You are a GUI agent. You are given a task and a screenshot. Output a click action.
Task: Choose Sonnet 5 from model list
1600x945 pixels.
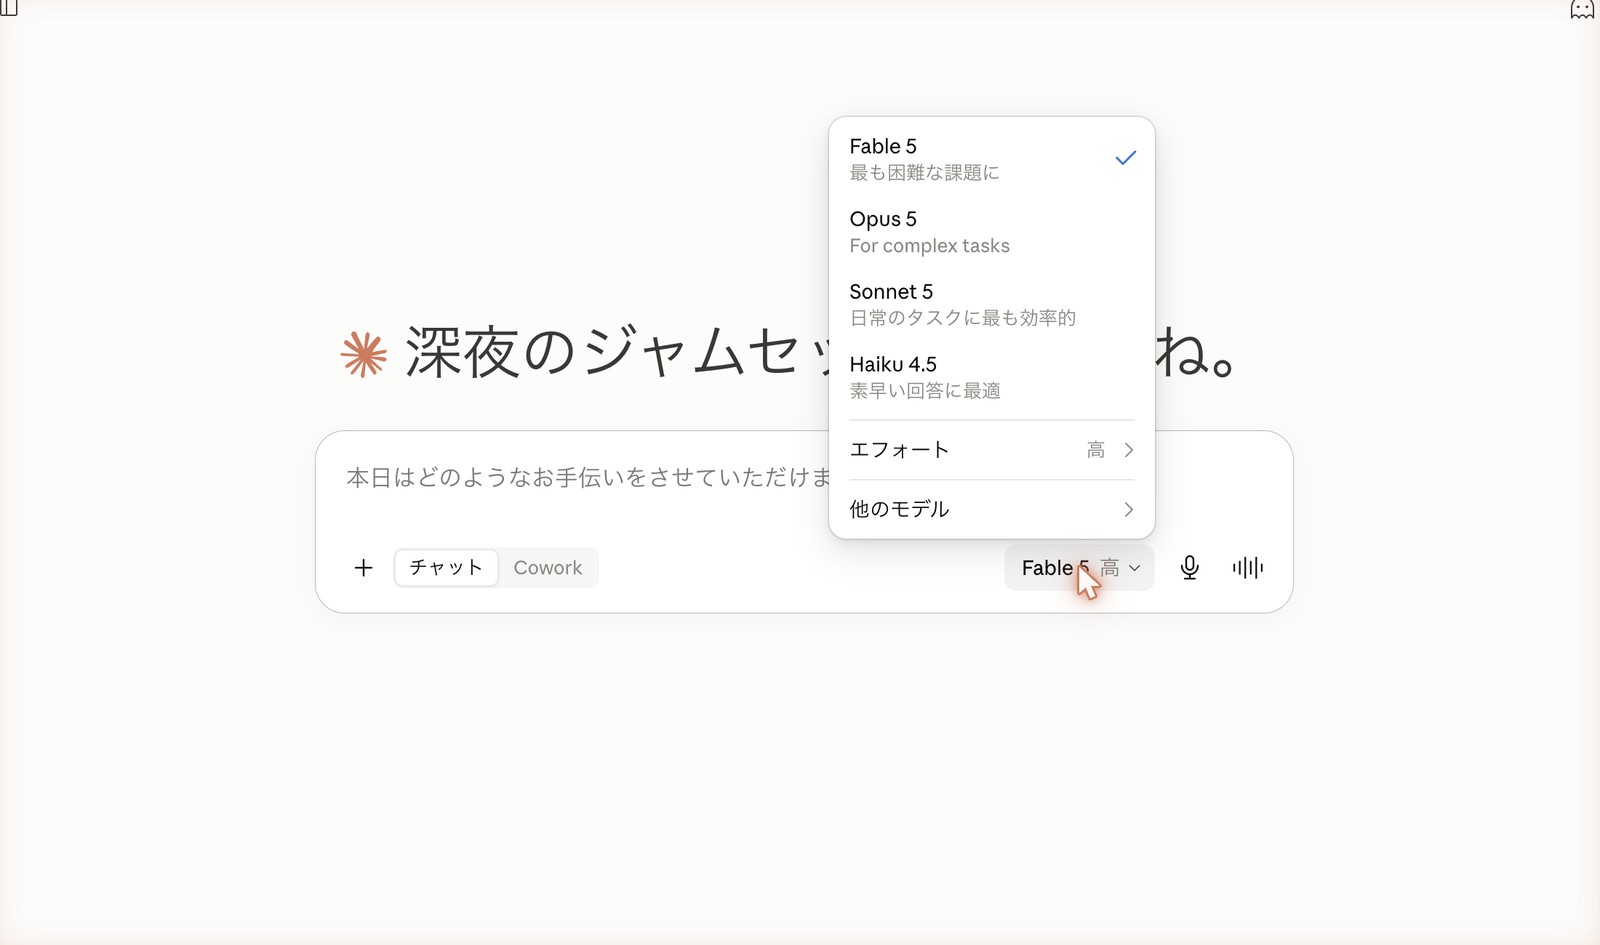click(992, 304)
